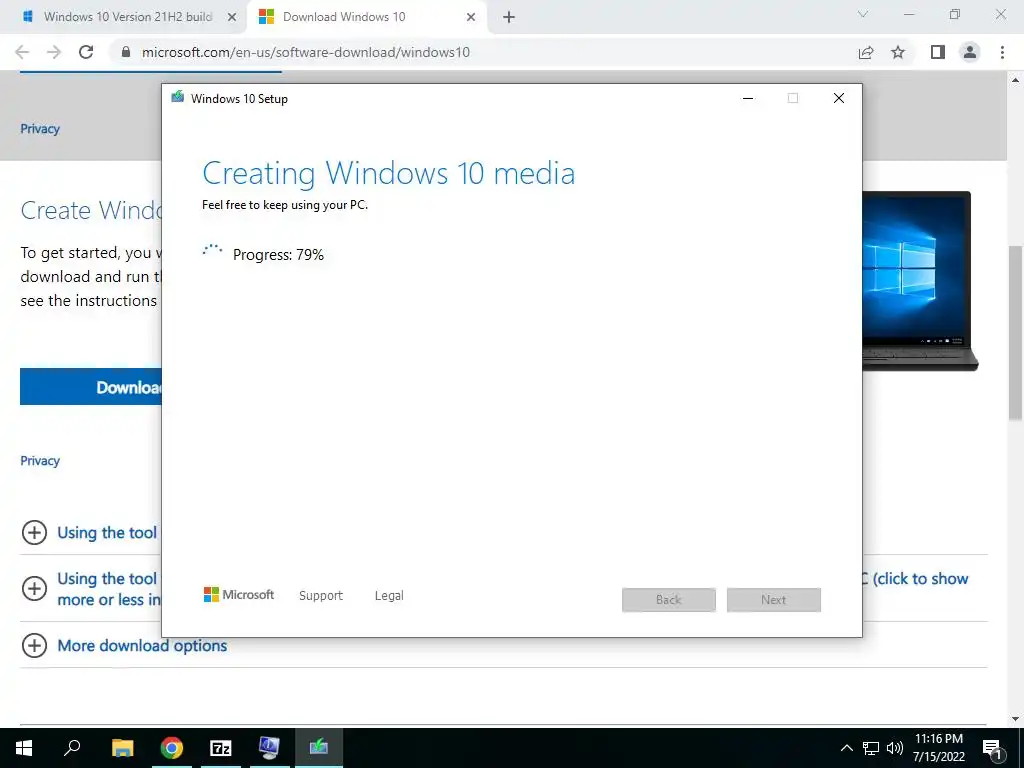Click the Chrome forward arrow
Image resolution: width=1024 pixels, height=768 pixels.
pyautogui.click(x=54, y=52)
